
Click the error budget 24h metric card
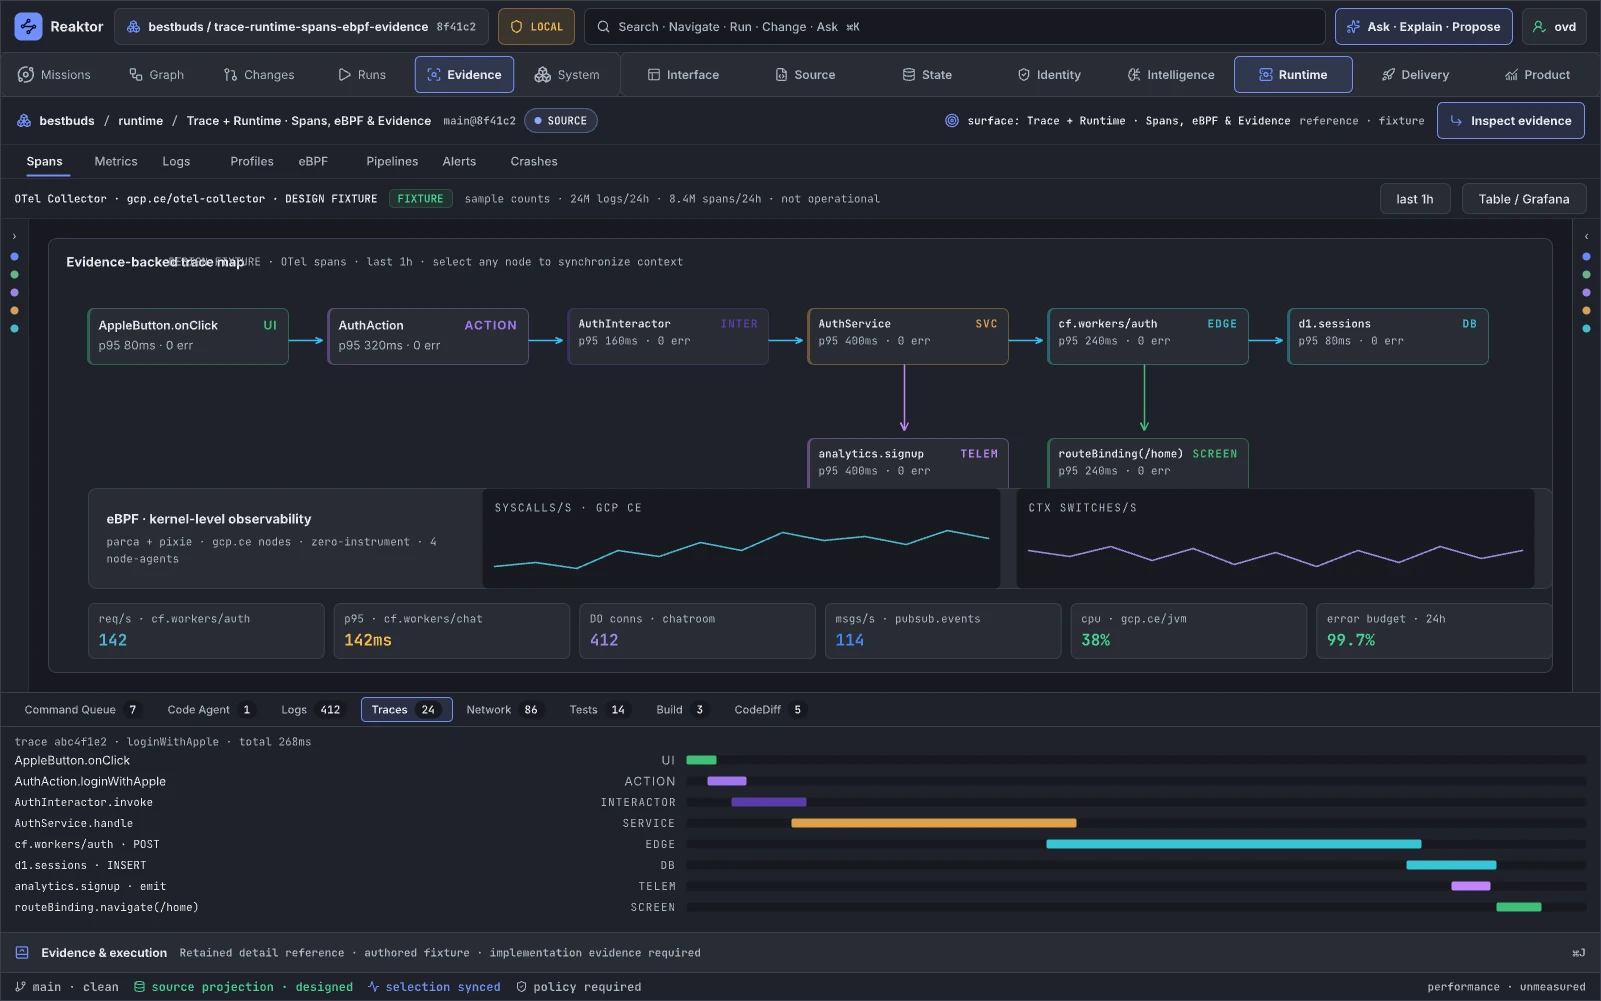click(1434, 631)
